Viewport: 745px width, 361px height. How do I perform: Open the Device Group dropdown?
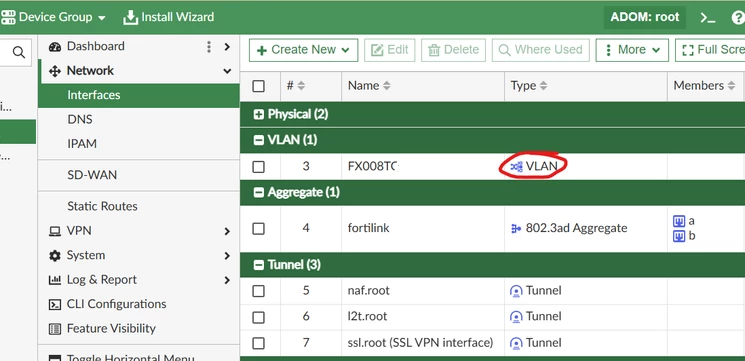(x=54, y=17)
